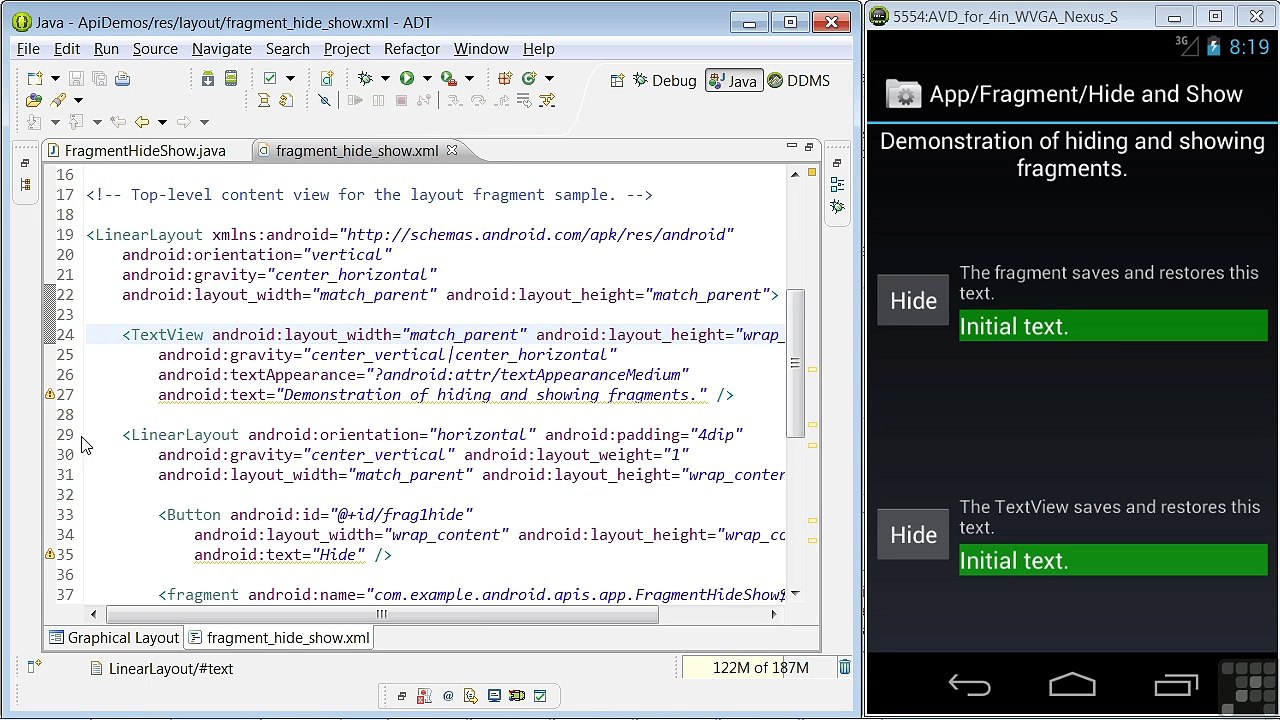
Task: Click the Outline view icon in right trim
Action: tap(837, 185)
